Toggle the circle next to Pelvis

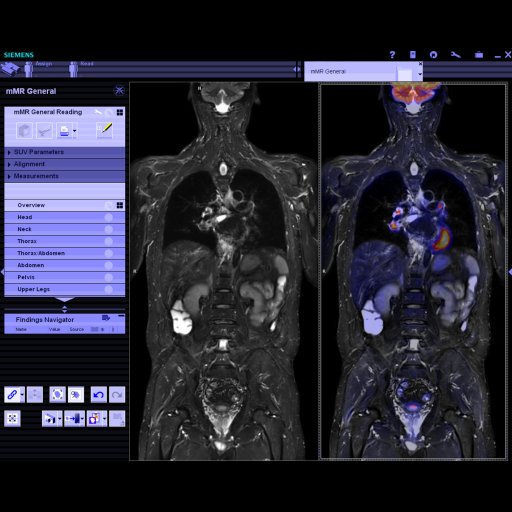pyautogui.click(x=109, y=277)
